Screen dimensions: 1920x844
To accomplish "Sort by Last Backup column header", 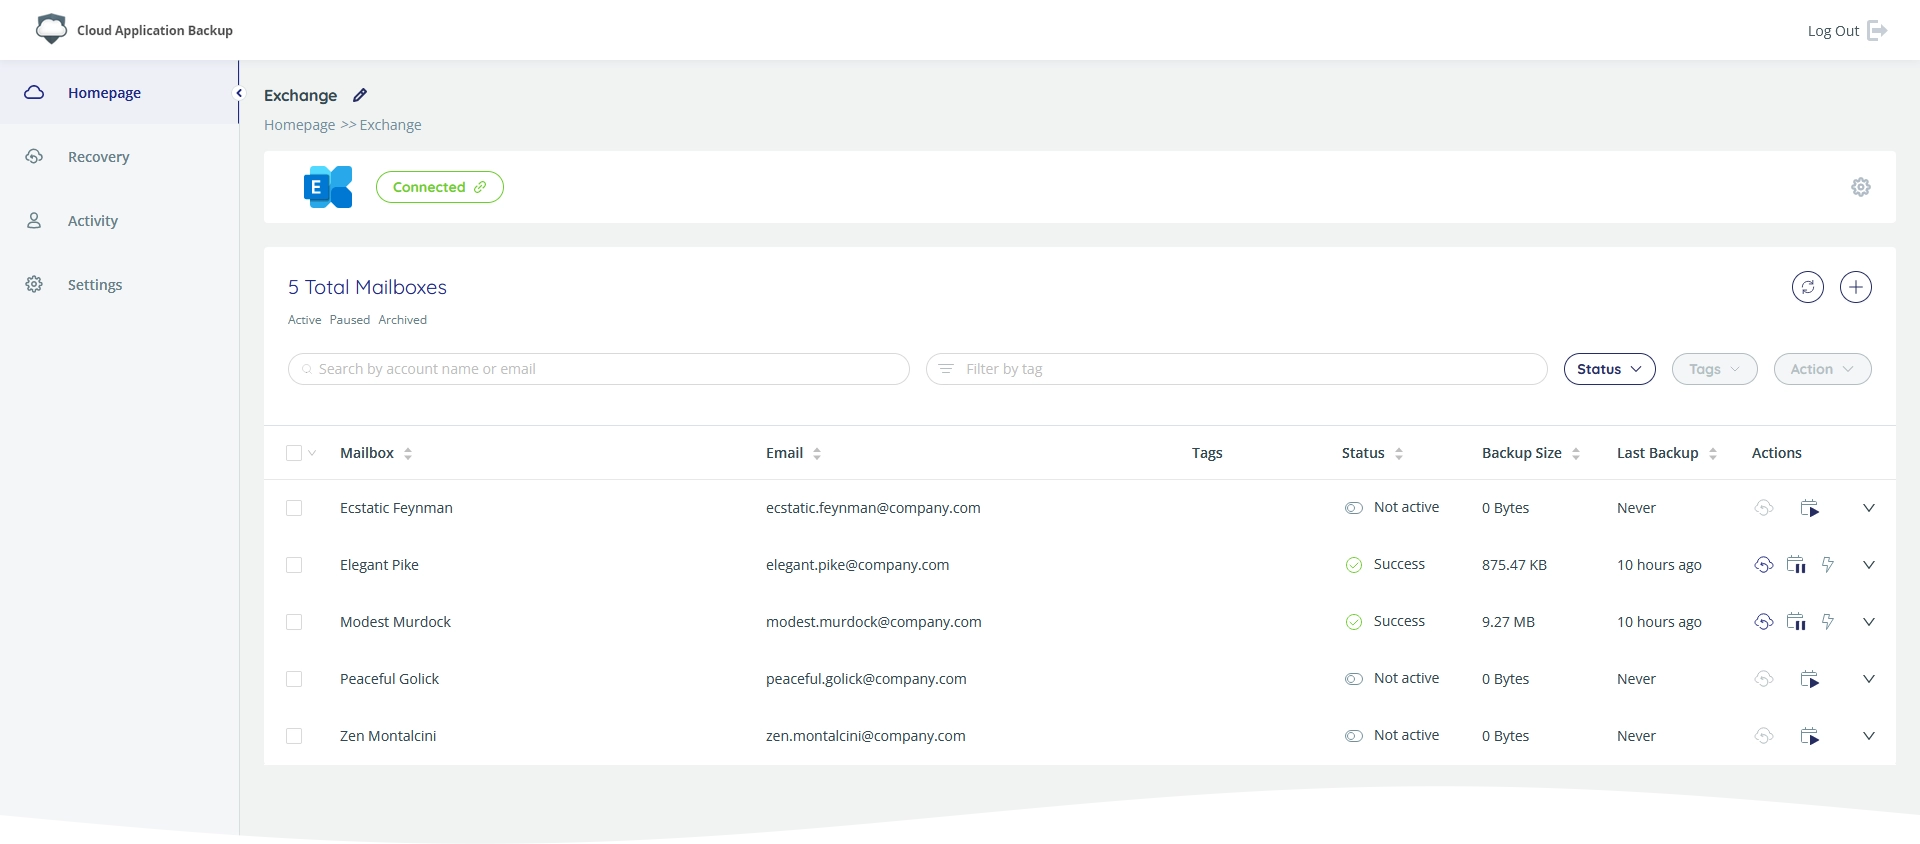I will (1667, 453).
